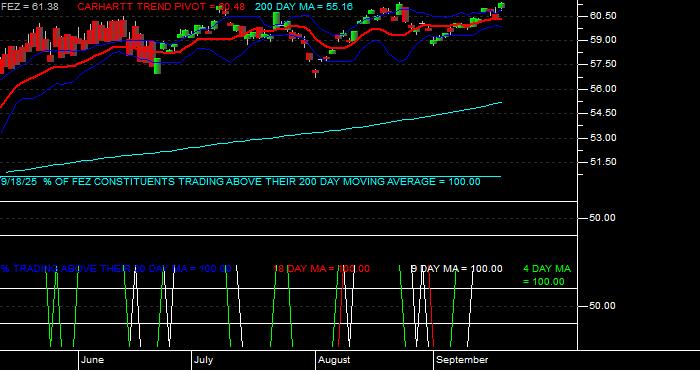Click the % TRADING ABOVE THEIR 30 DAY MA label
This screenshot has height=370, width=700.
click(x=116, y=269)
